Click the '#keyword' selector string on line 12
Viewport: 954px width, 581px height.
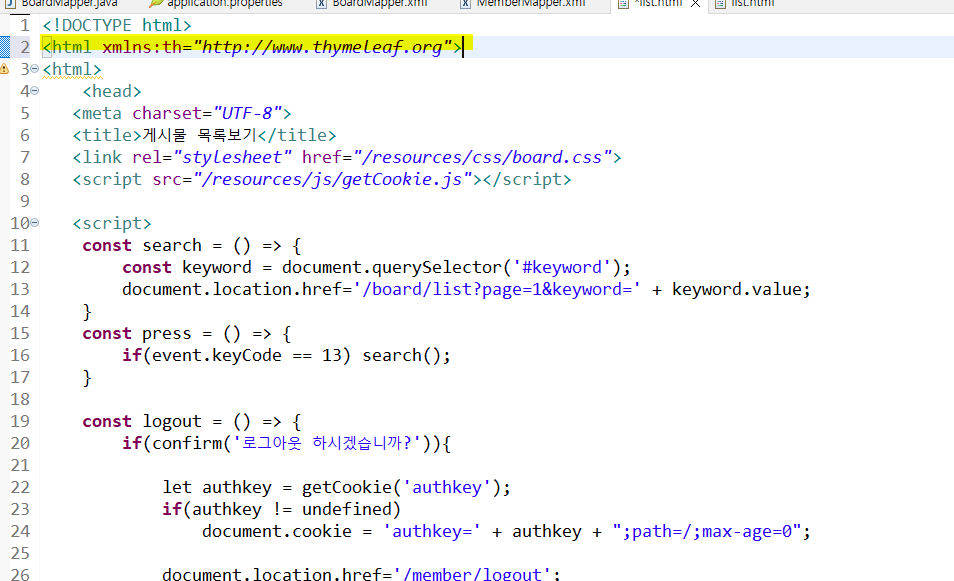pos(562,267)
